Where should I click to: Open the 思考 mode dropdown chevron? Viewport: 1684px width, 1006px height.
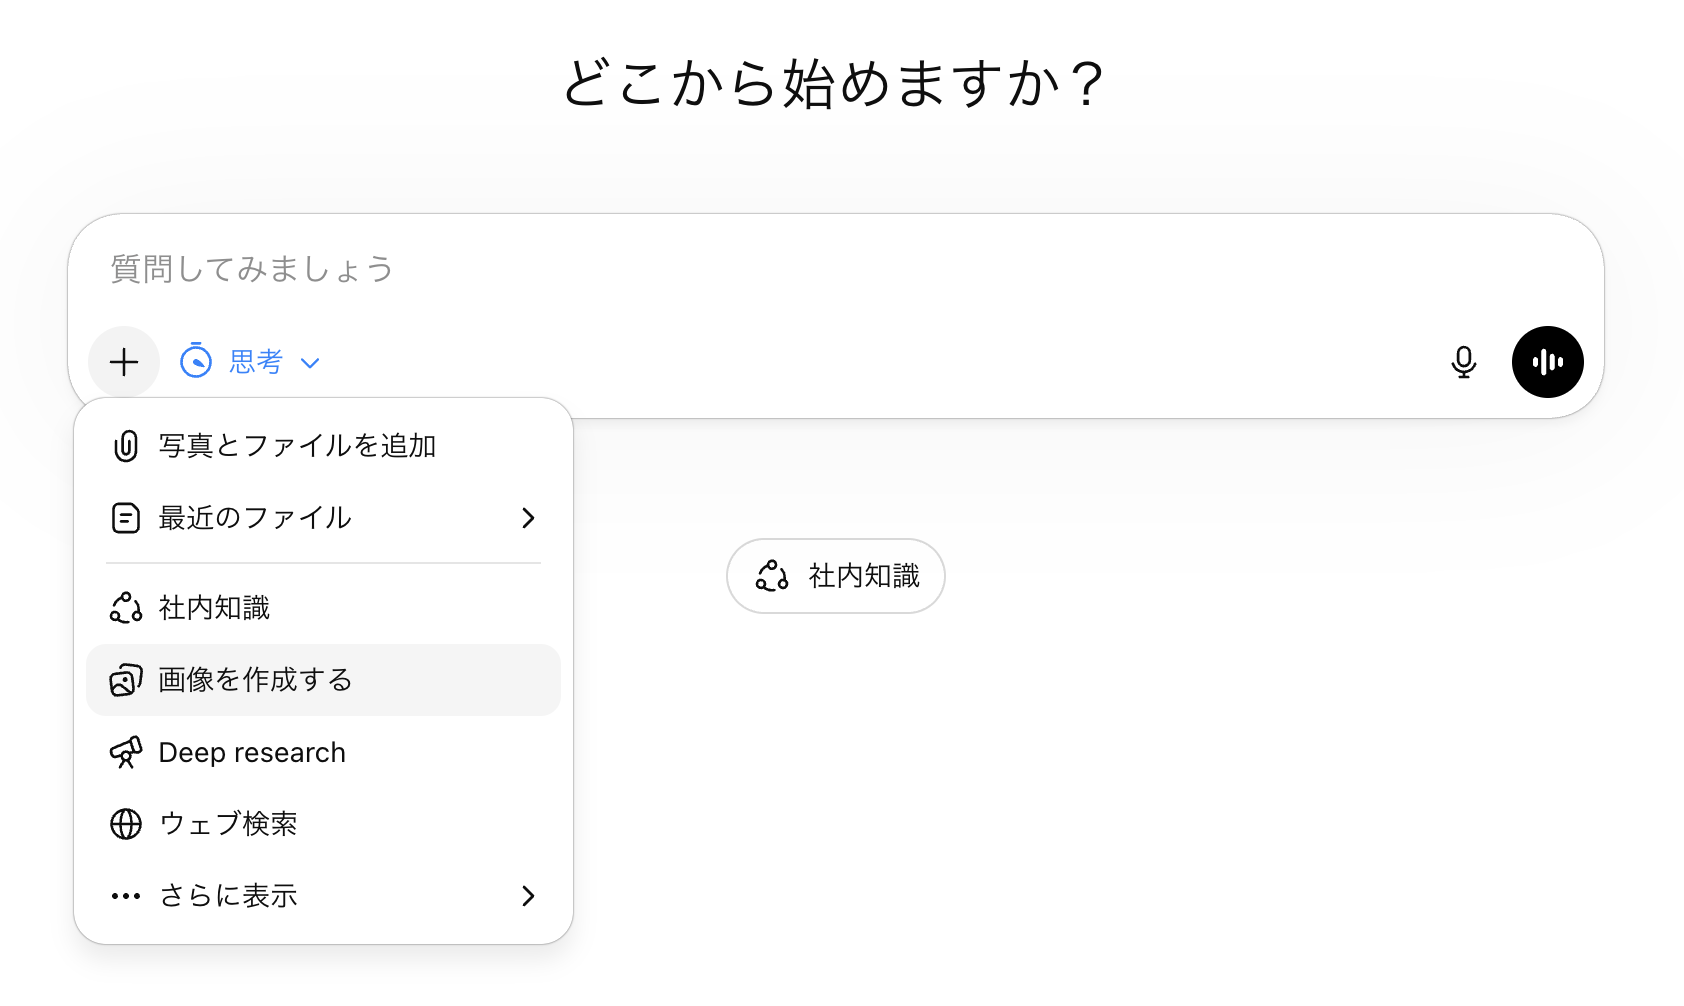tap(310, 363)
